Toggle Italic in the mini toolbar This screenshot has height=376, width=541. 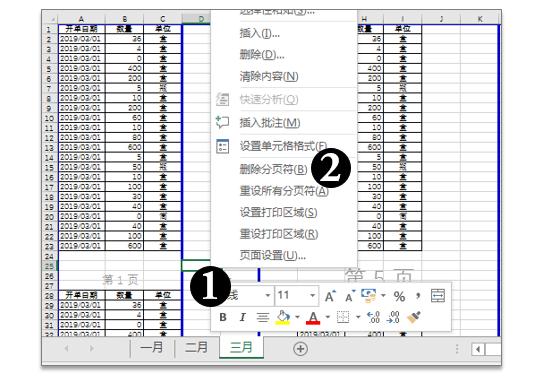(x=243, y=317)
